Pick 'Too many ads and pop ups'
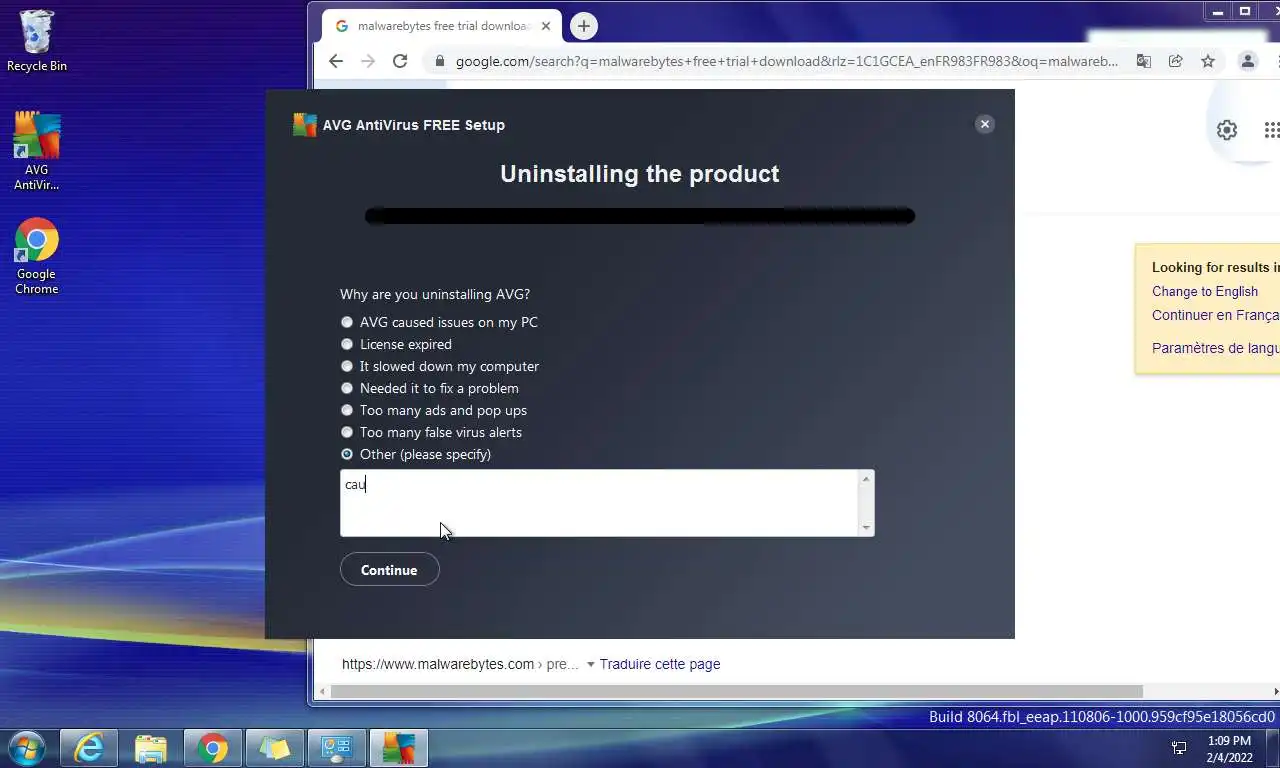The height and width of the screenshot is (768, 1280). (347, 410)
